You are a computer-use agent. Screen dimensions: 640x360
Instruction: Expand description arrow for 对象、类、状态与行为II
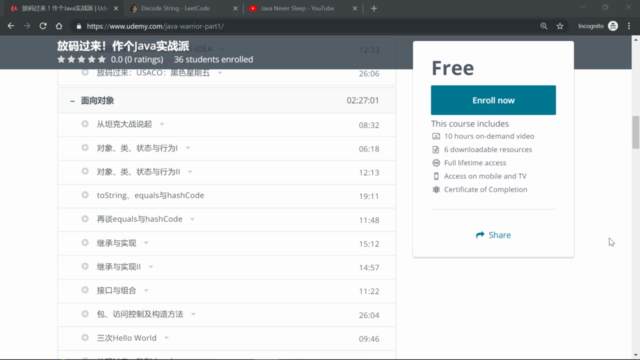click(x=190, y=172)
